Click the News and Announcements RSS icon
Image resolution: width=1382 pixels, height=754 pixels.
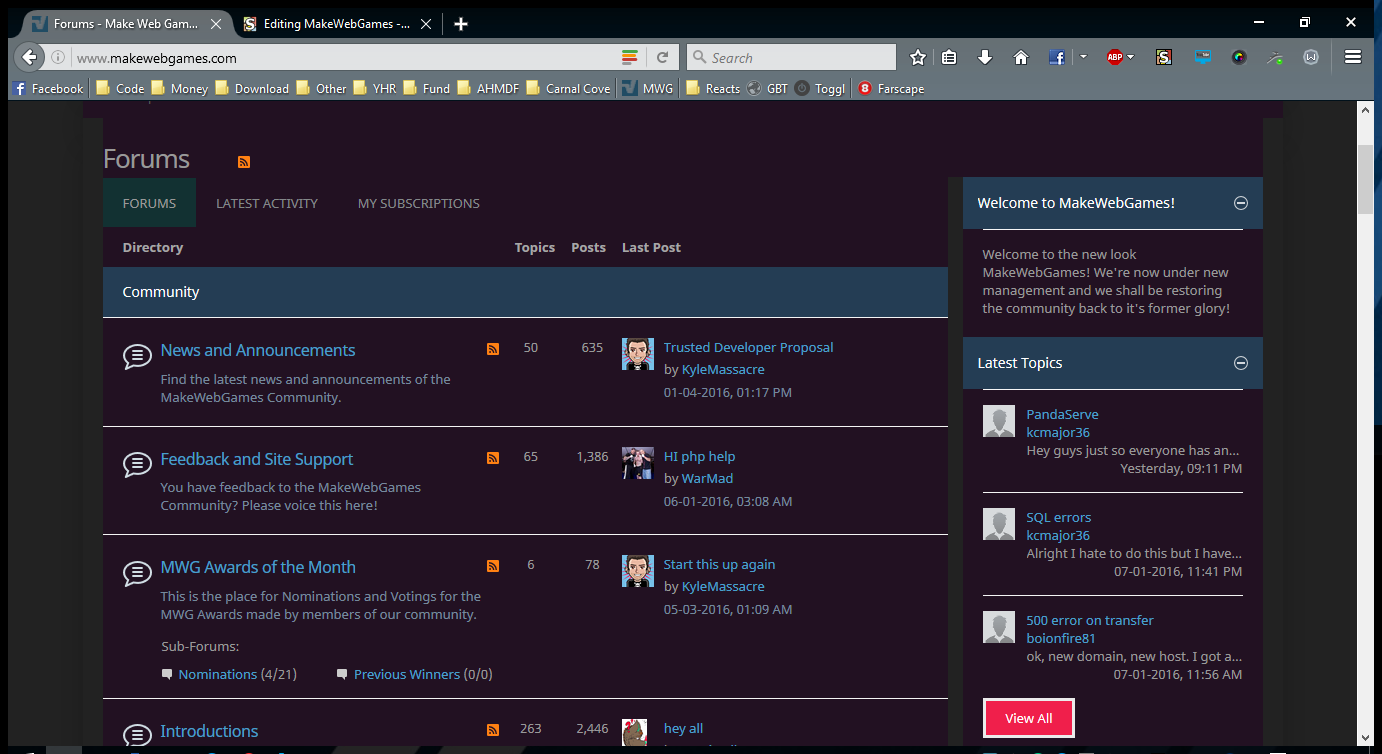492,348
